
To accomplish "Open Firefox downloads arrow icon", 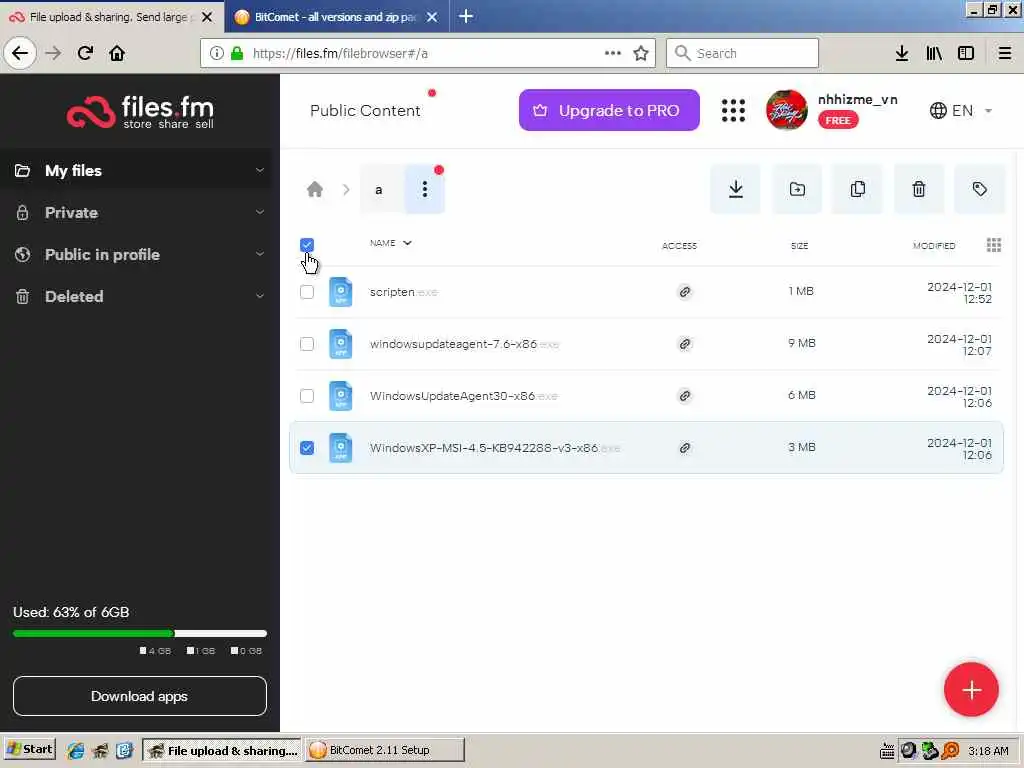I will 901,53.
